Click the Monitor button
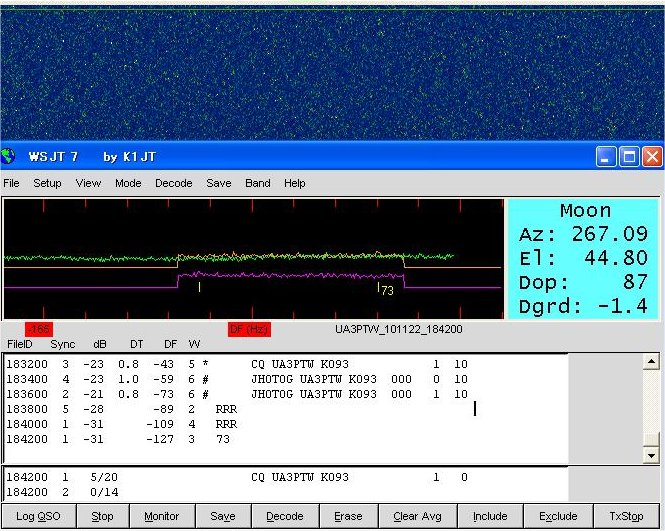The width and height of the screenshot is (665, 531). [x=162, y=516]
